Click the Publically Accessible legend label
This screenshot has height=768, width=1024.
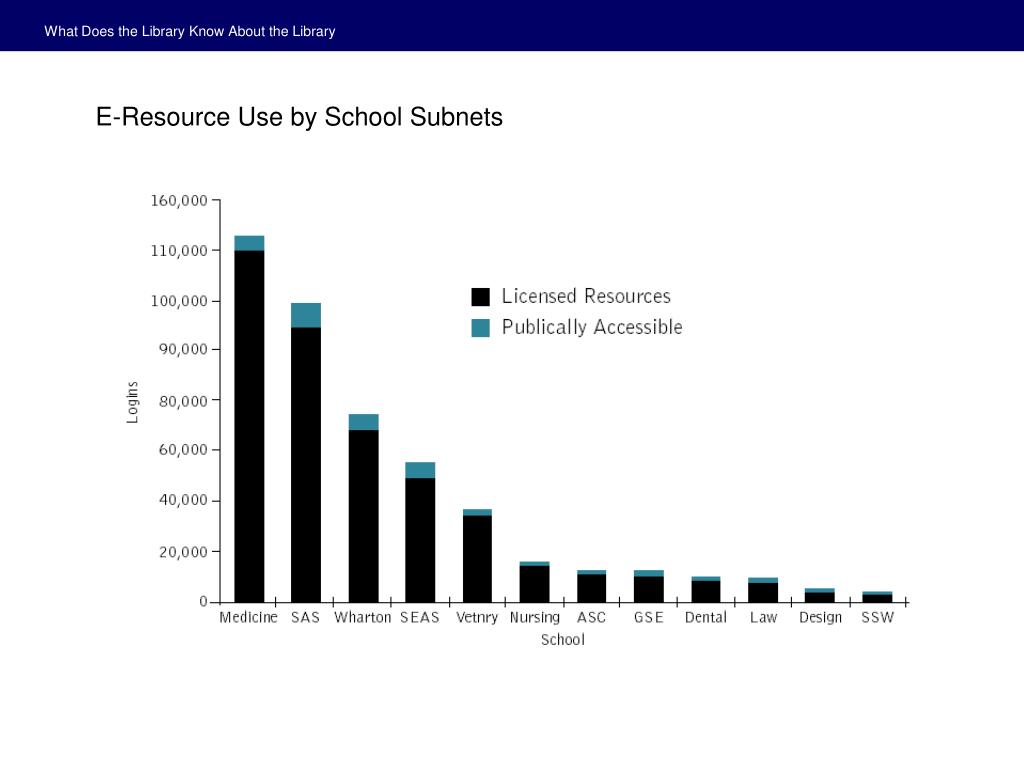pyautogui.click(x=592, y=327)
